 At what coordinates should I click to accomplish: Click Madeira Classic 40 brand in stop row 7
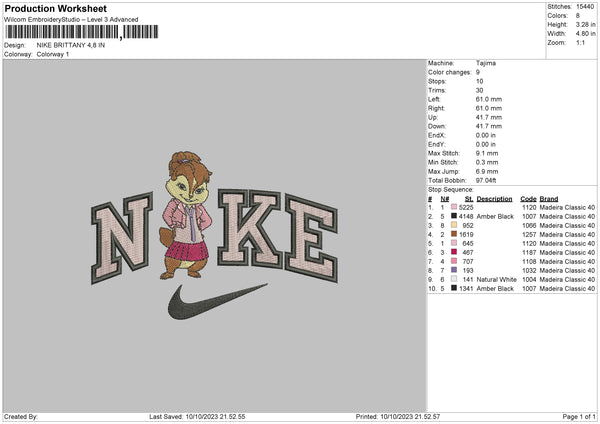coord(567,261)
